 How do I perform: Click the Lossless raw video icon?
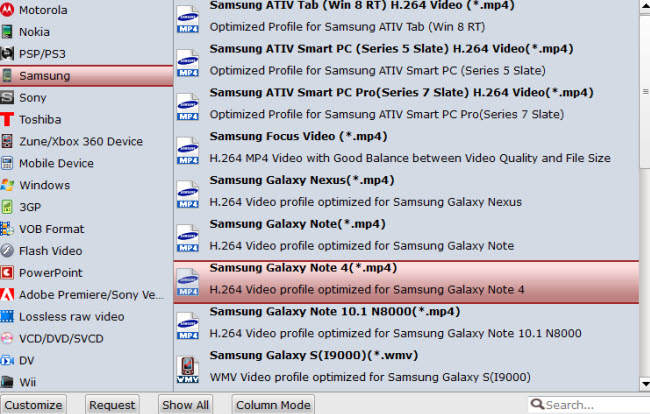point(7,317)
